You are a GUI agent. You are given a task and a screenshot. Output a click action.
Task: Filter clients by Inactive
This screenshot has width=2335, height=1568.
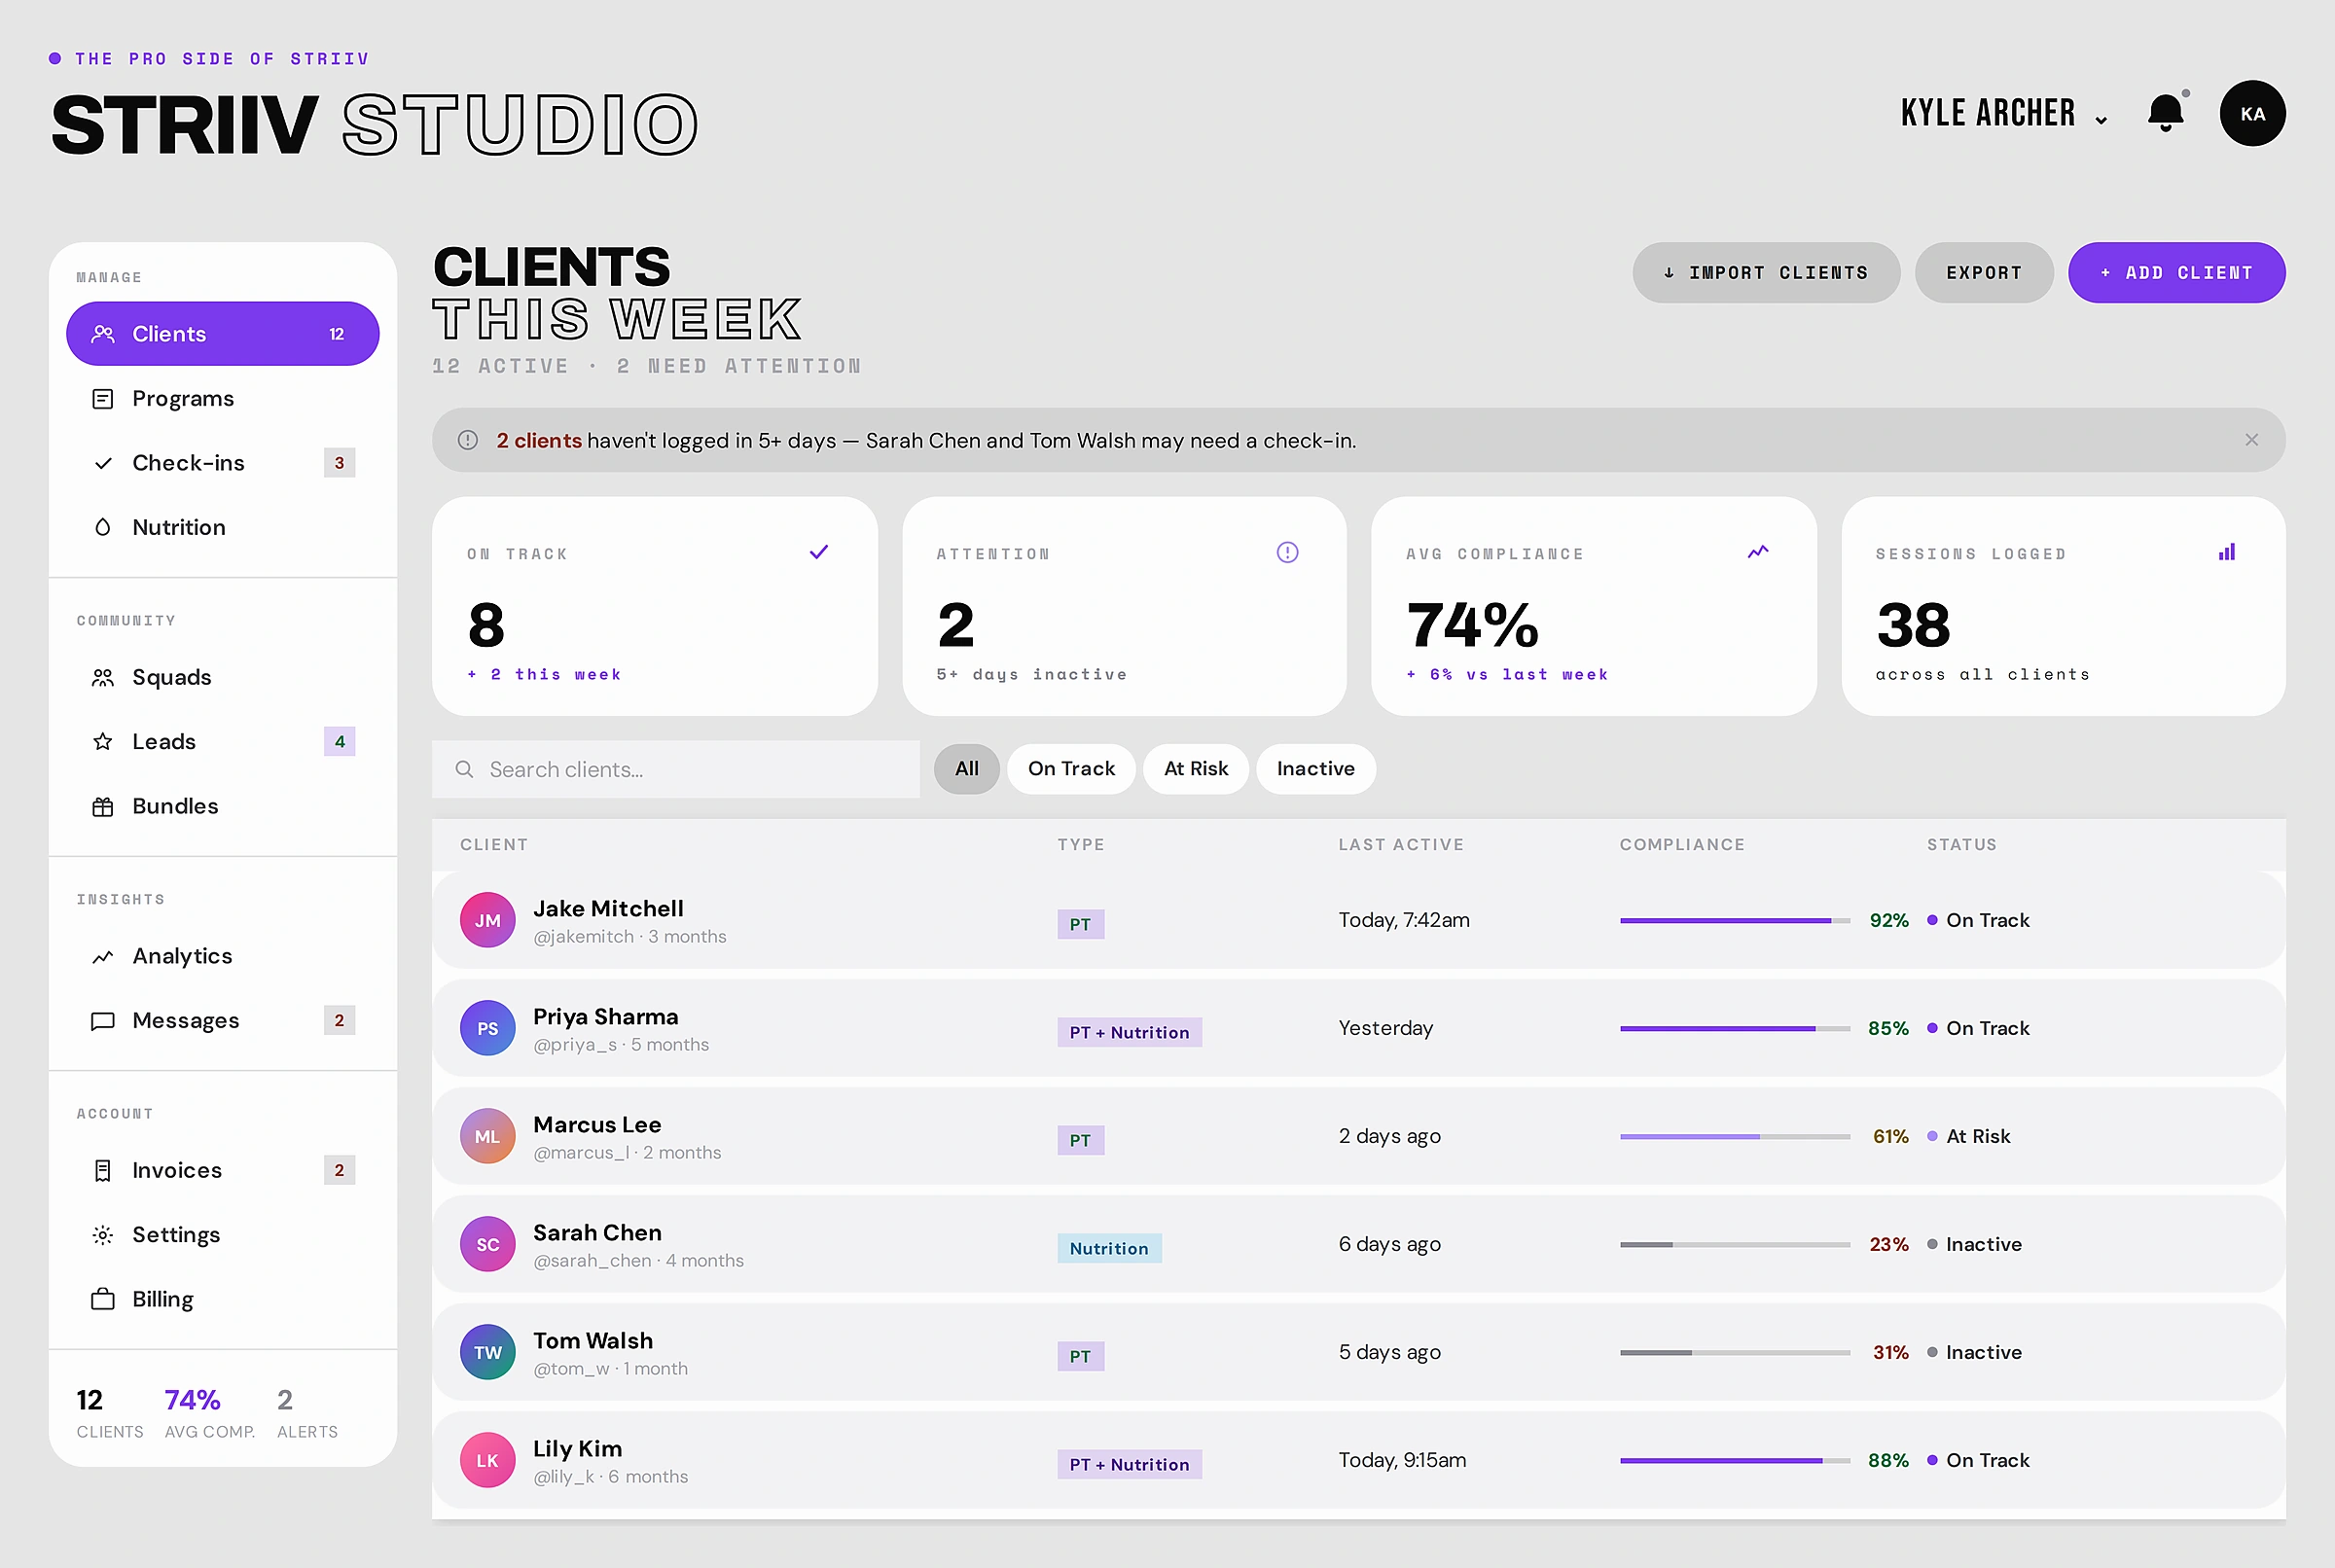(1316, 769)
